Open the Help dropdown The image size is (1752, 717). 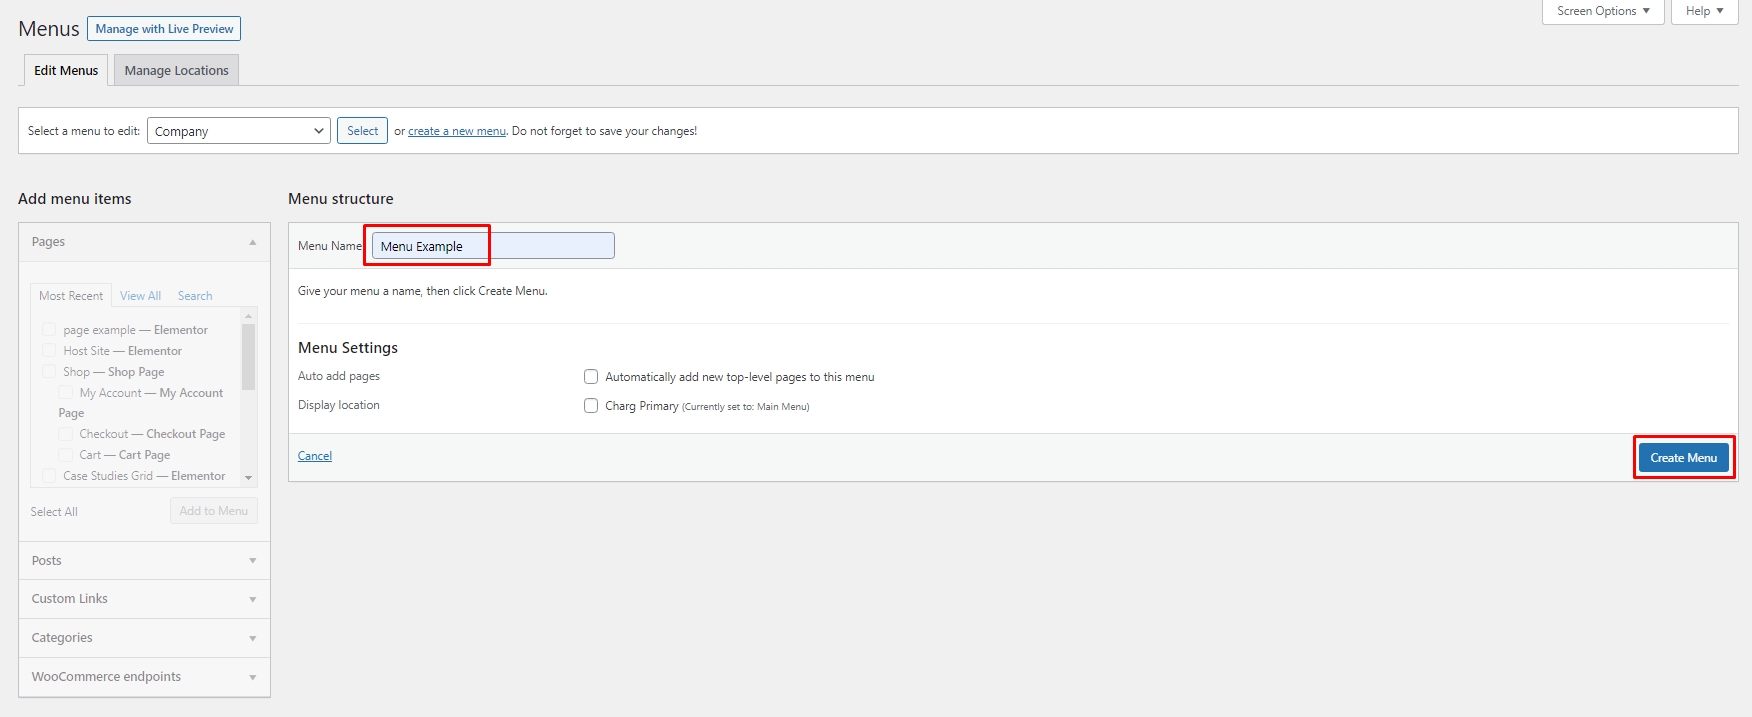click(x=1703, y=11)
